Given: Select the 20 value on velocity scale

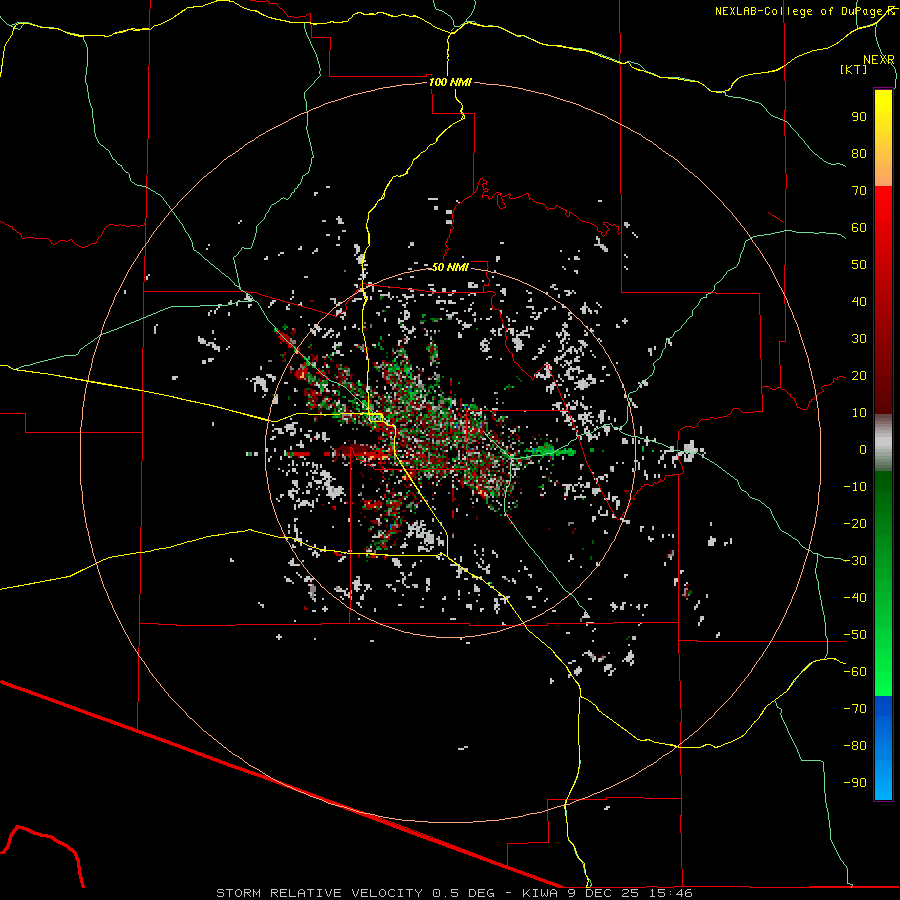Looking at the screenshot, I should (x=859, y=375).
